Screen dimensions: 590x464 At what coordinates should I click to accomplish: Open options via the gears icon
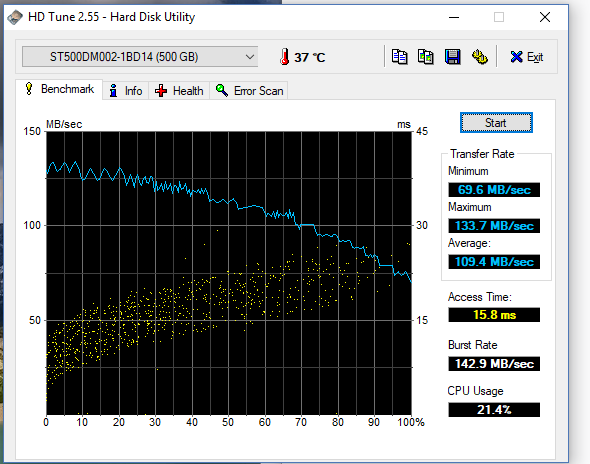(x=480, y=57)
